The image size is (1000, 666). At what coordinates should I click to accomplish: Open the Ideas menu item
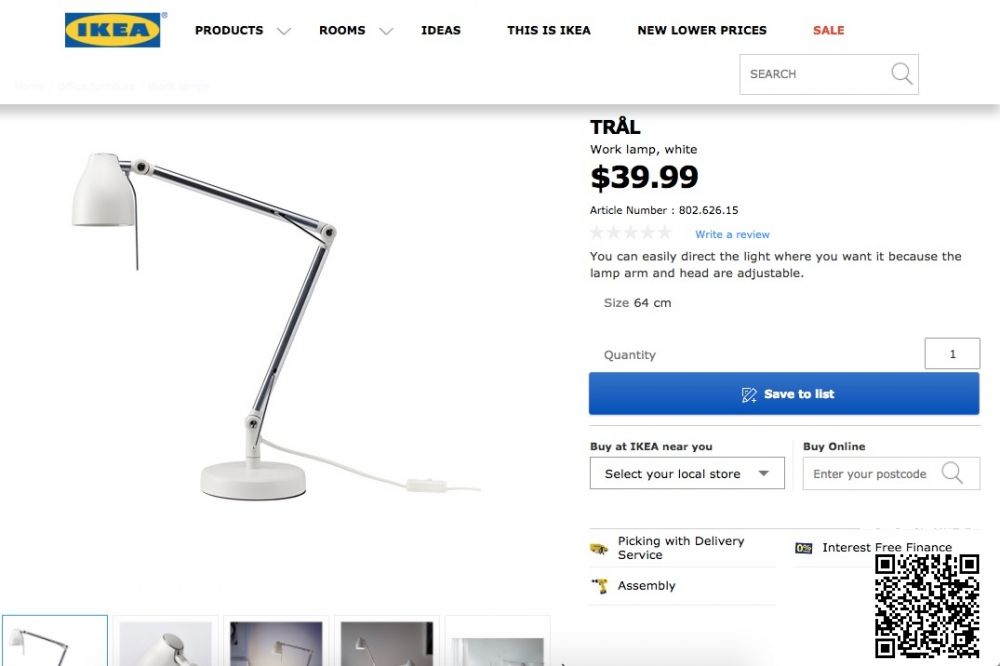coord(441,30)
